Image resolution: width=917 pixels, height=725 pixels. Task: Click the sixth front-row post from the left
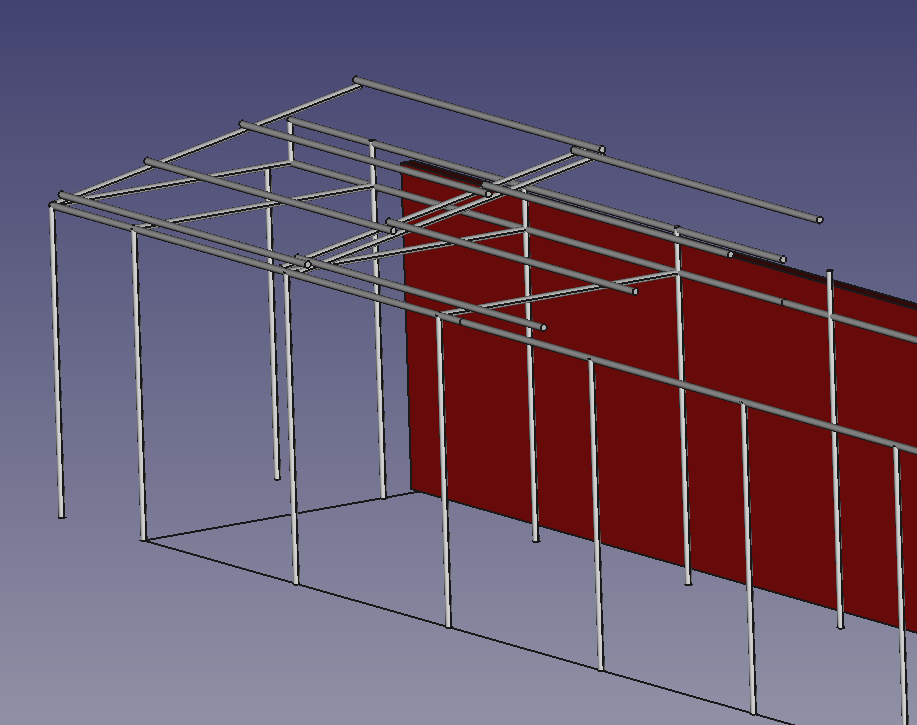[x=748, y=560]
